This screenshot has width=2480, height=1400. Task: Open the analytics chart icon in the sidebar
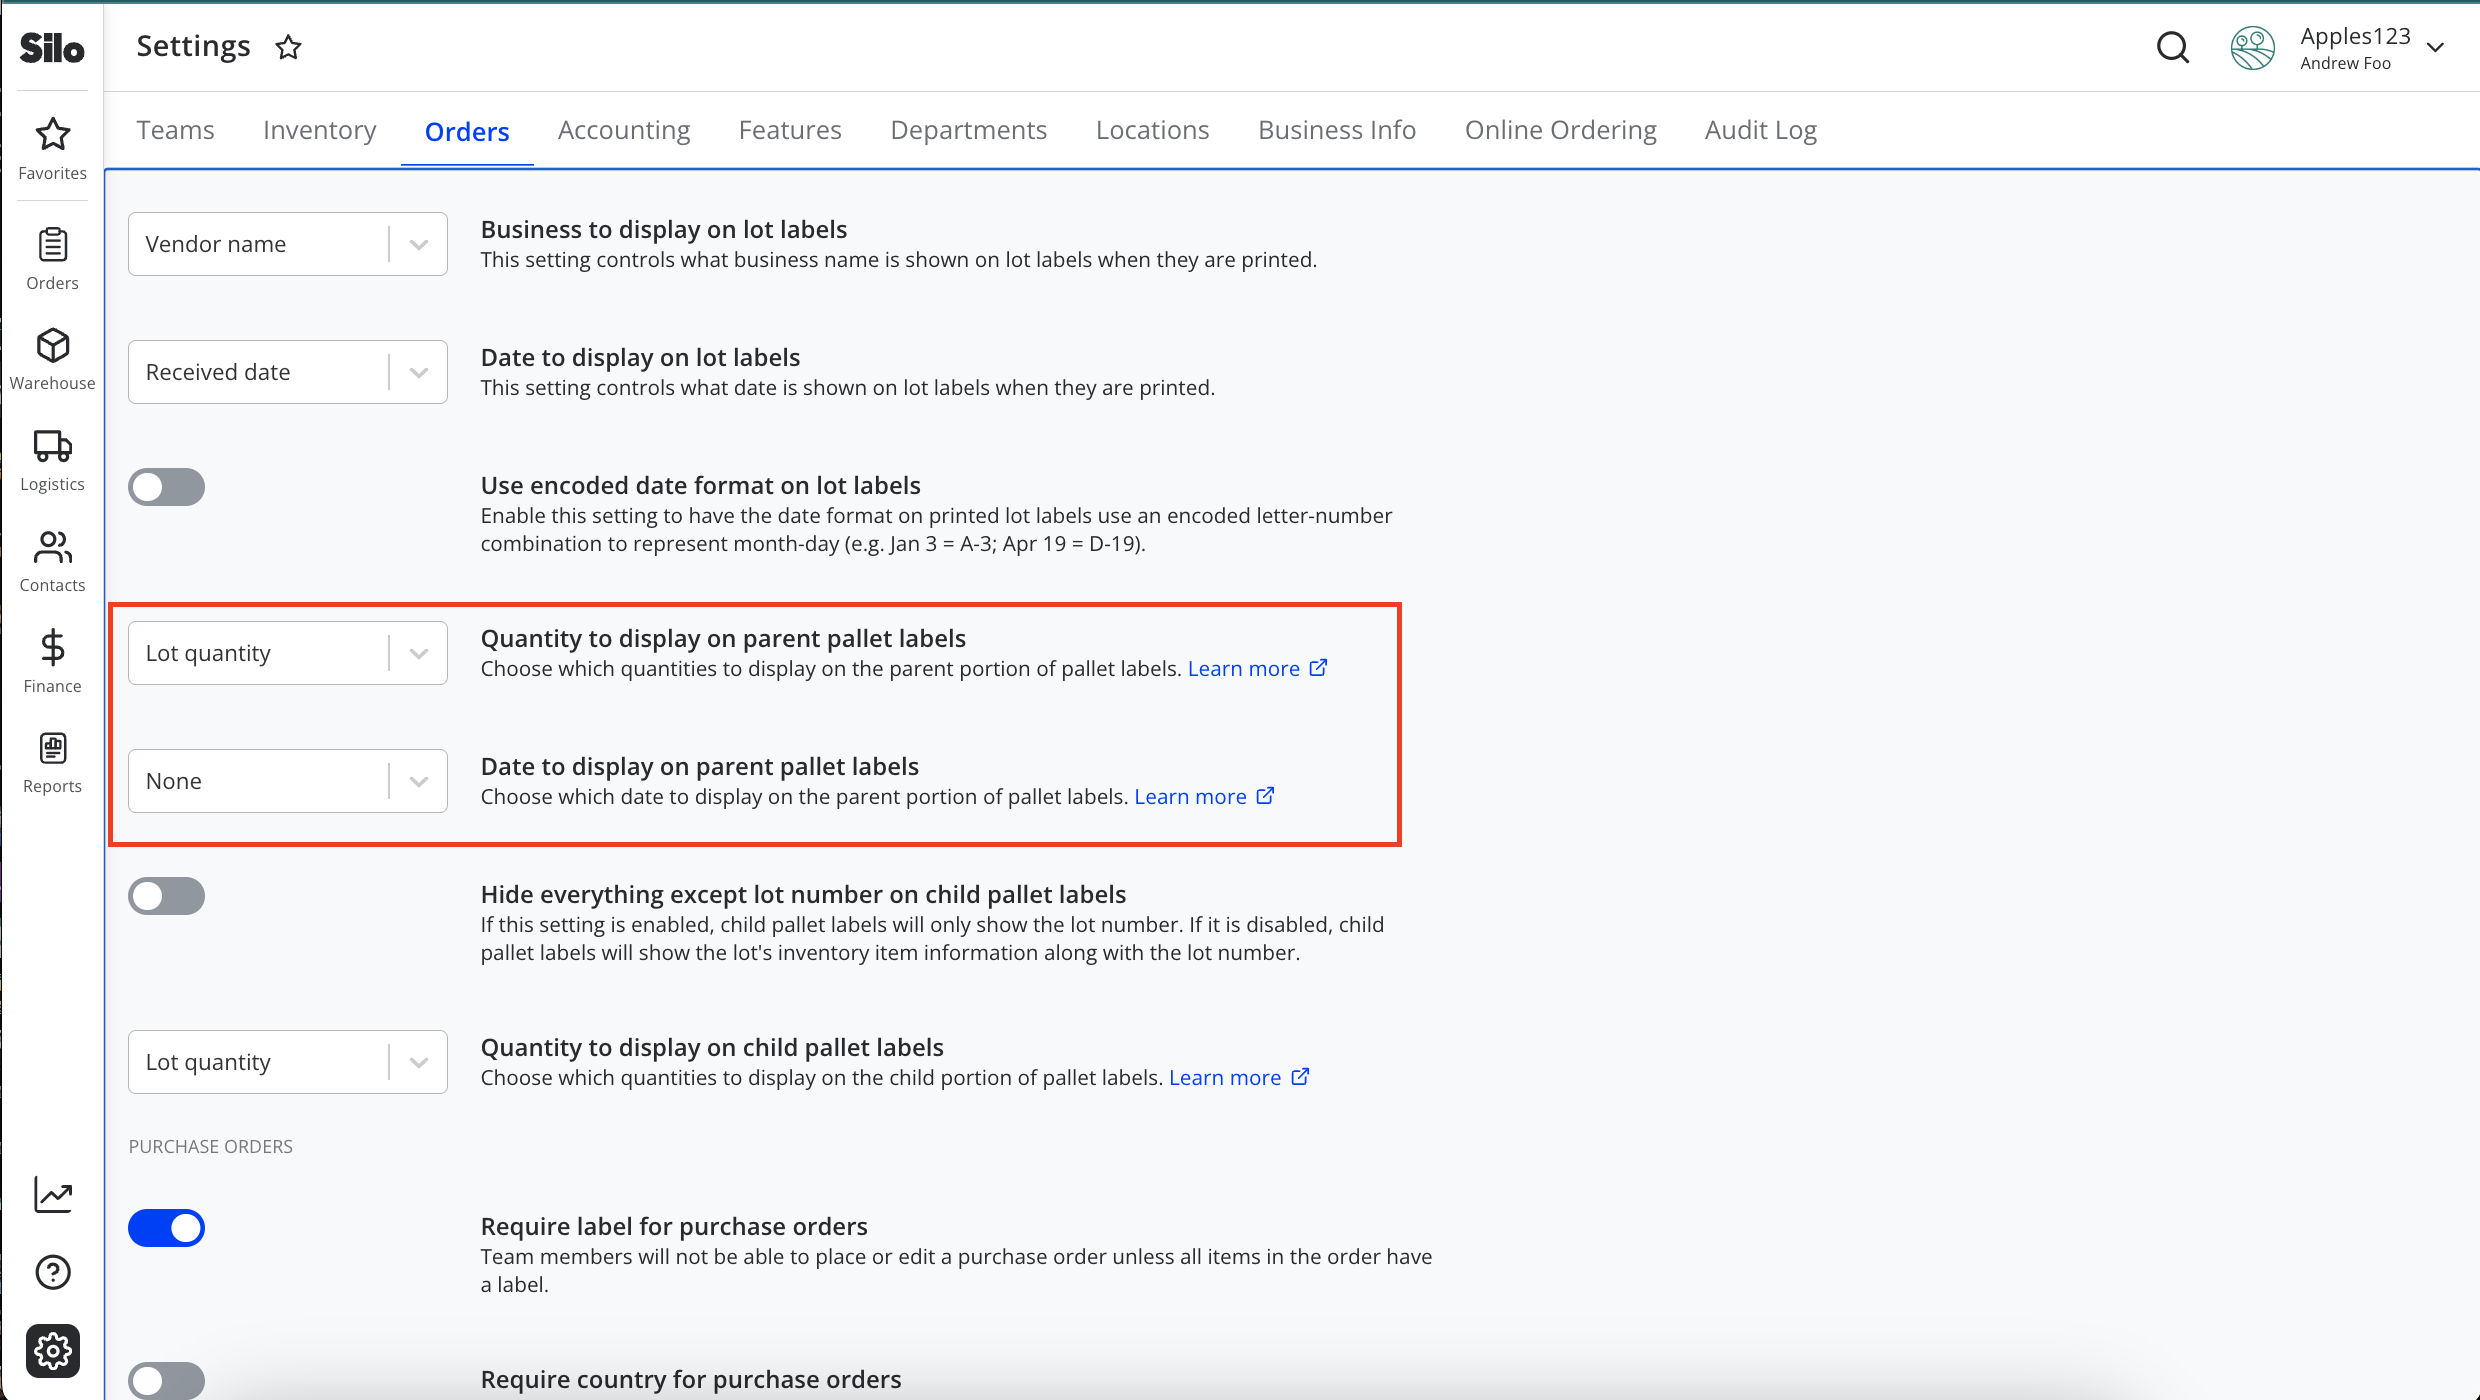coord(52,1194)
